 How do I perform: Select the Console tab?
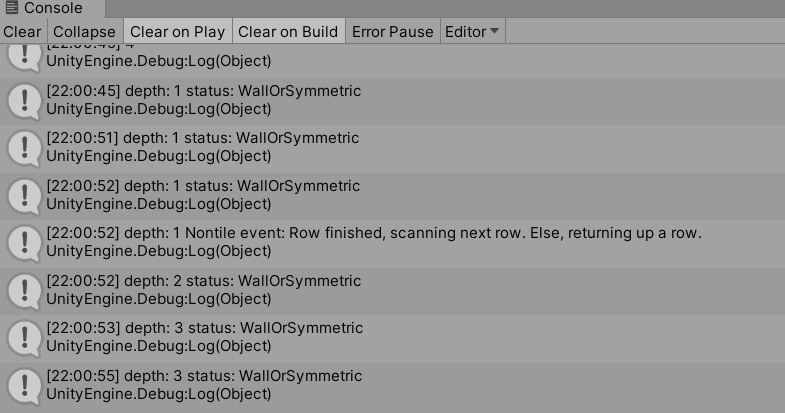pos(52,8)
